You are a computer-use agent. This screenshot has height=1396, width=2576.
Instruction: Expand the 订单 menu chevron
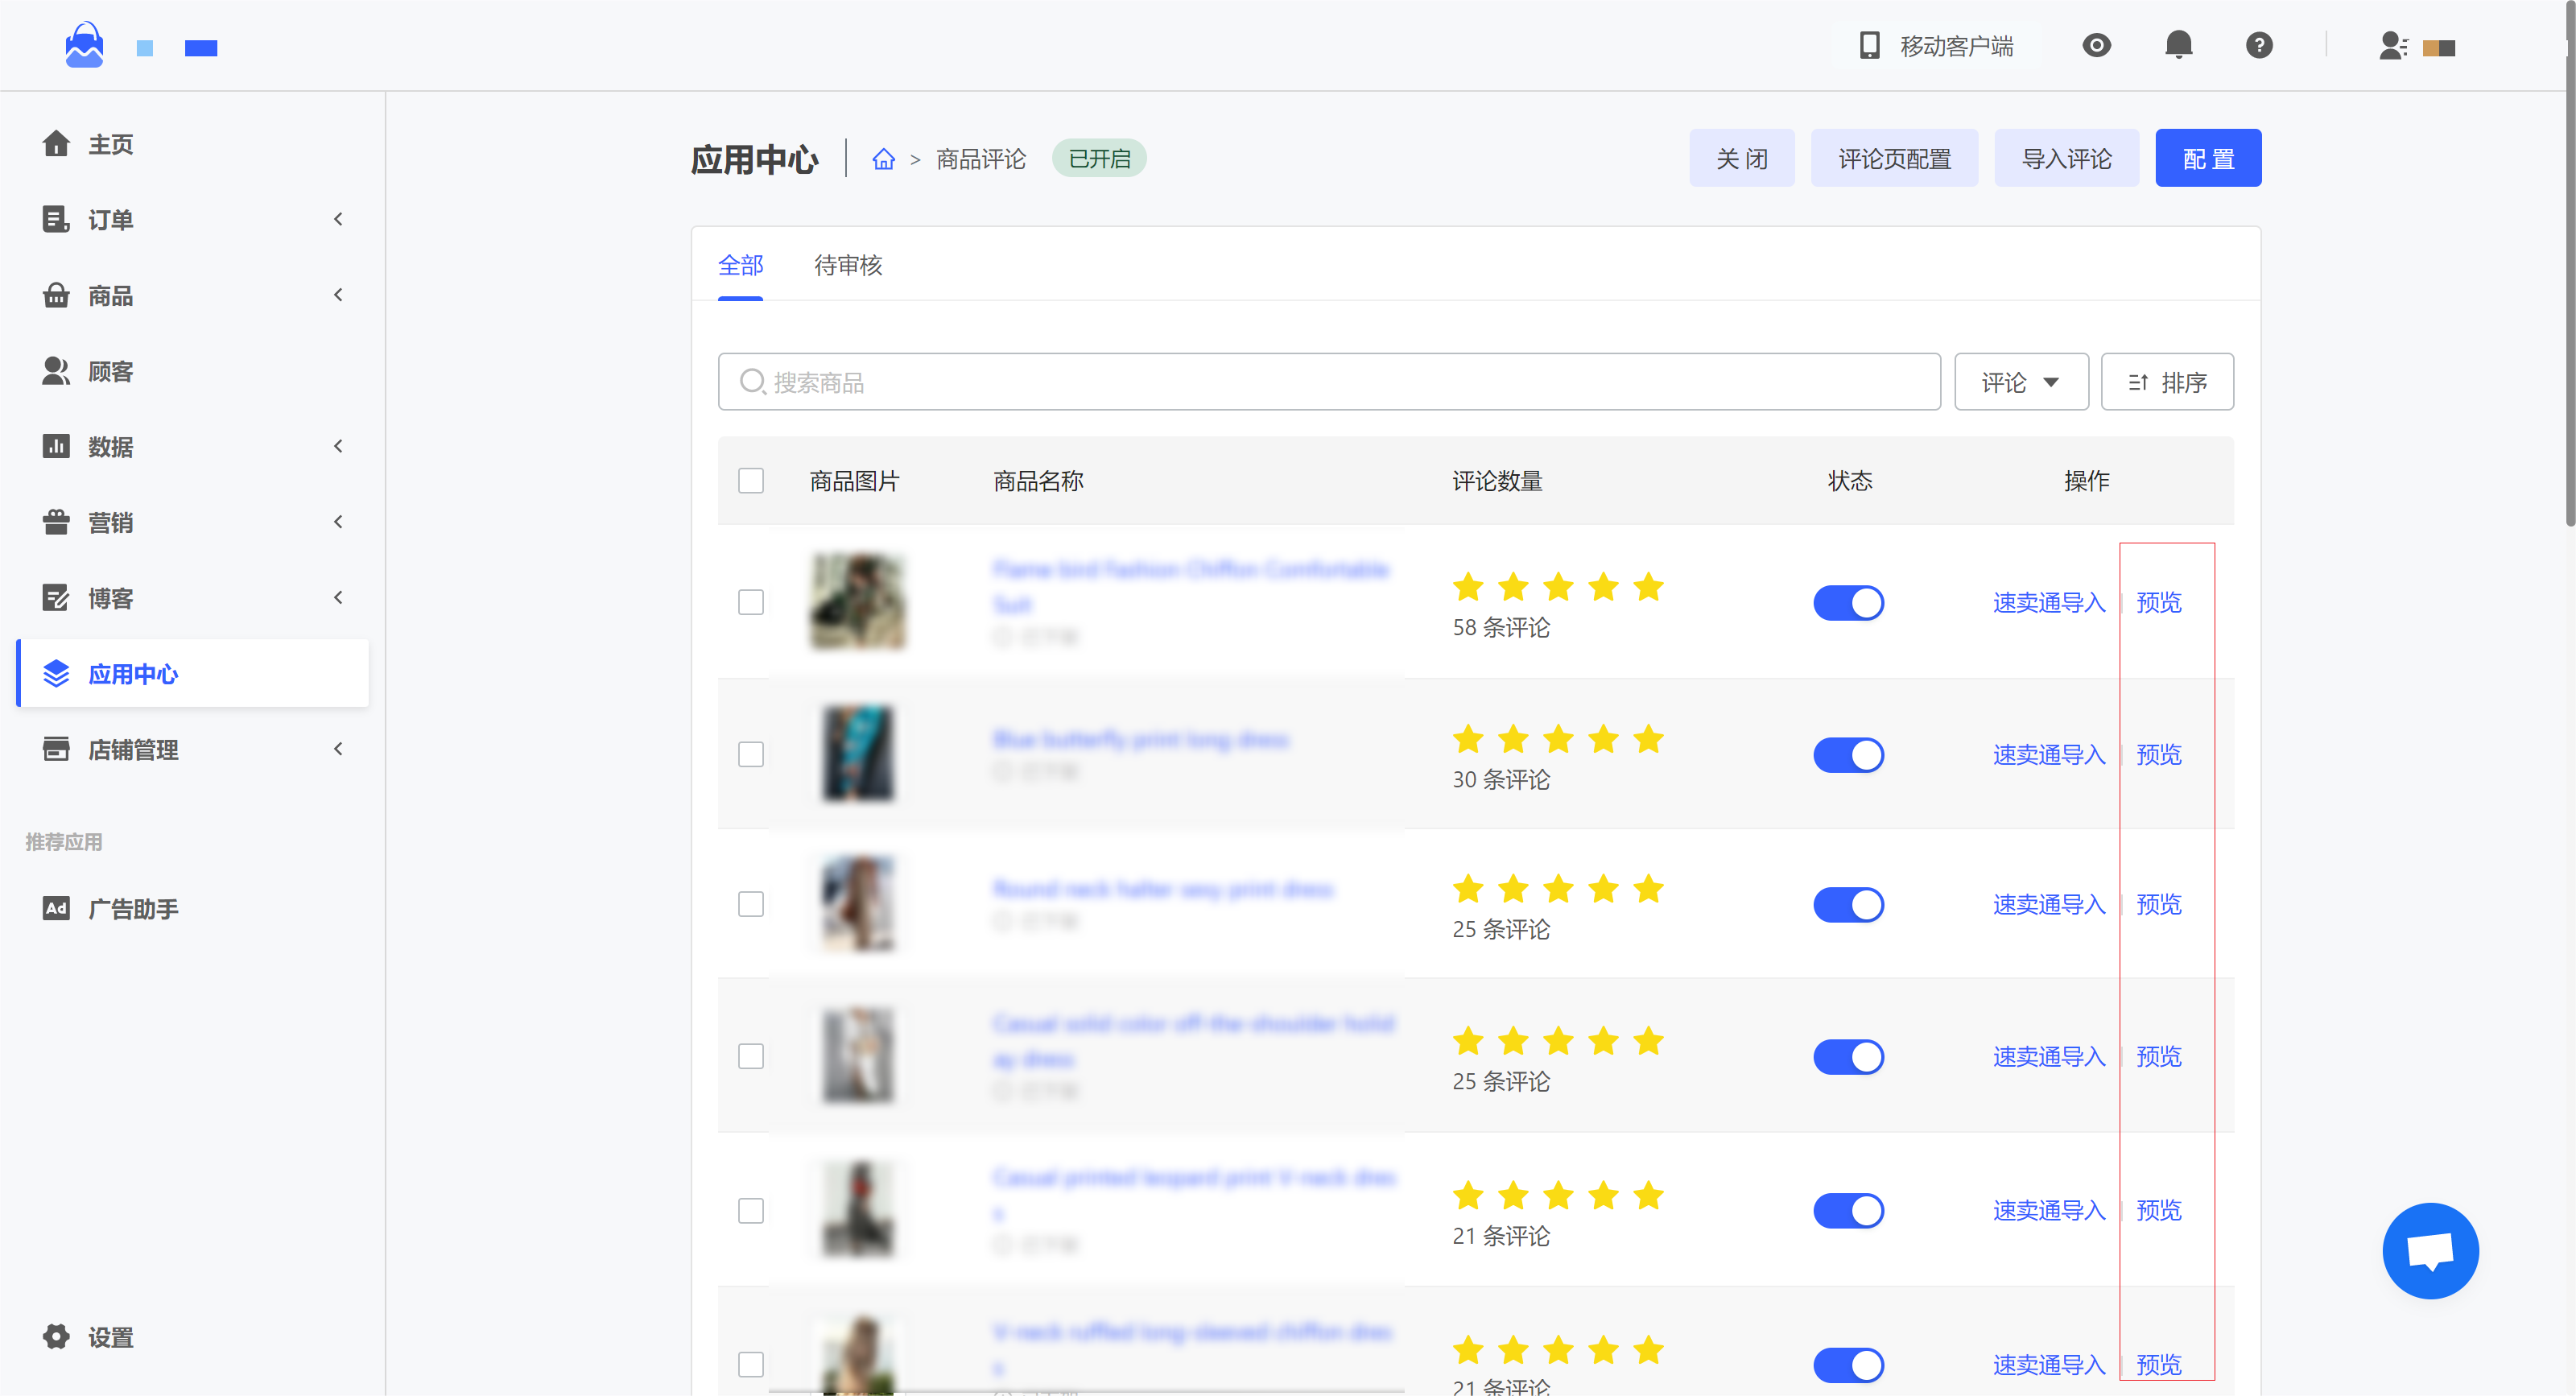[x=338, y=219]
